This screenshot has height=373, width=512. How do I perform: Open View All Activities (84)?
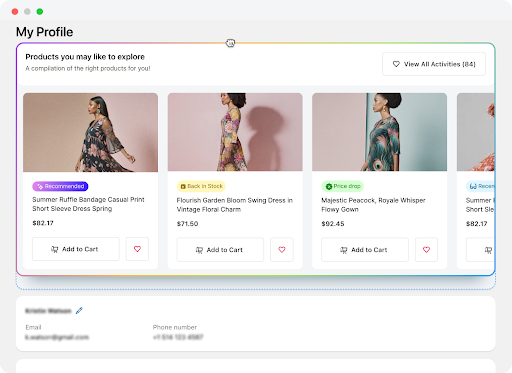pos(434,64)
